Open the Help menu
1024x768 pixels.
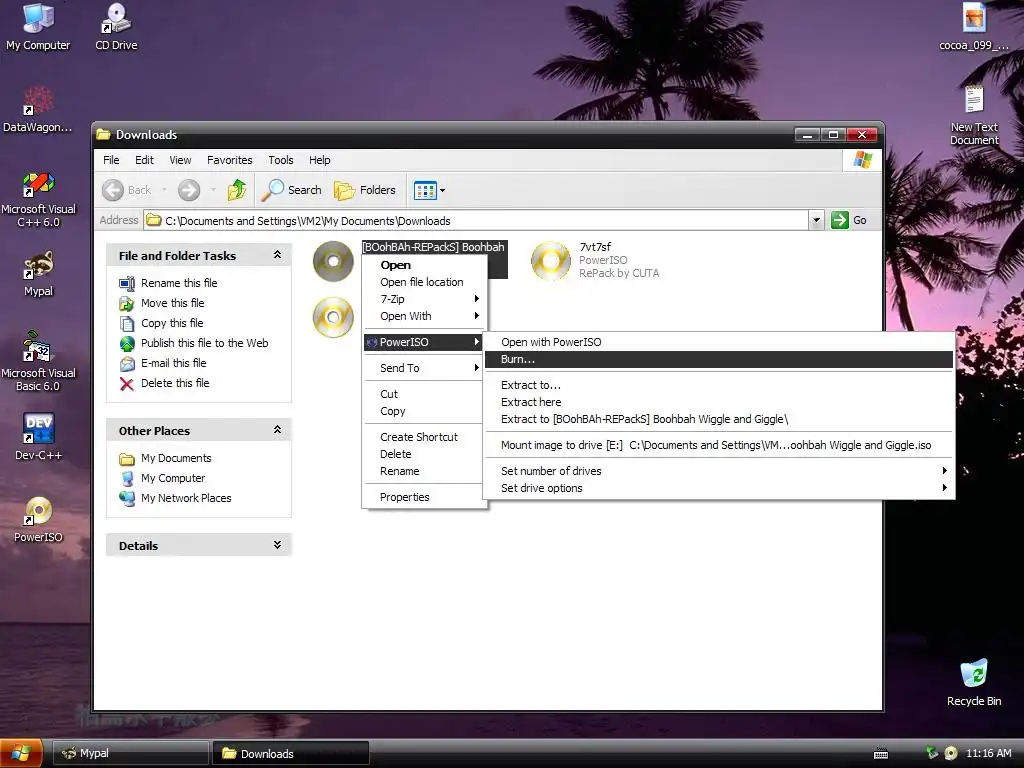coord(319,160)
